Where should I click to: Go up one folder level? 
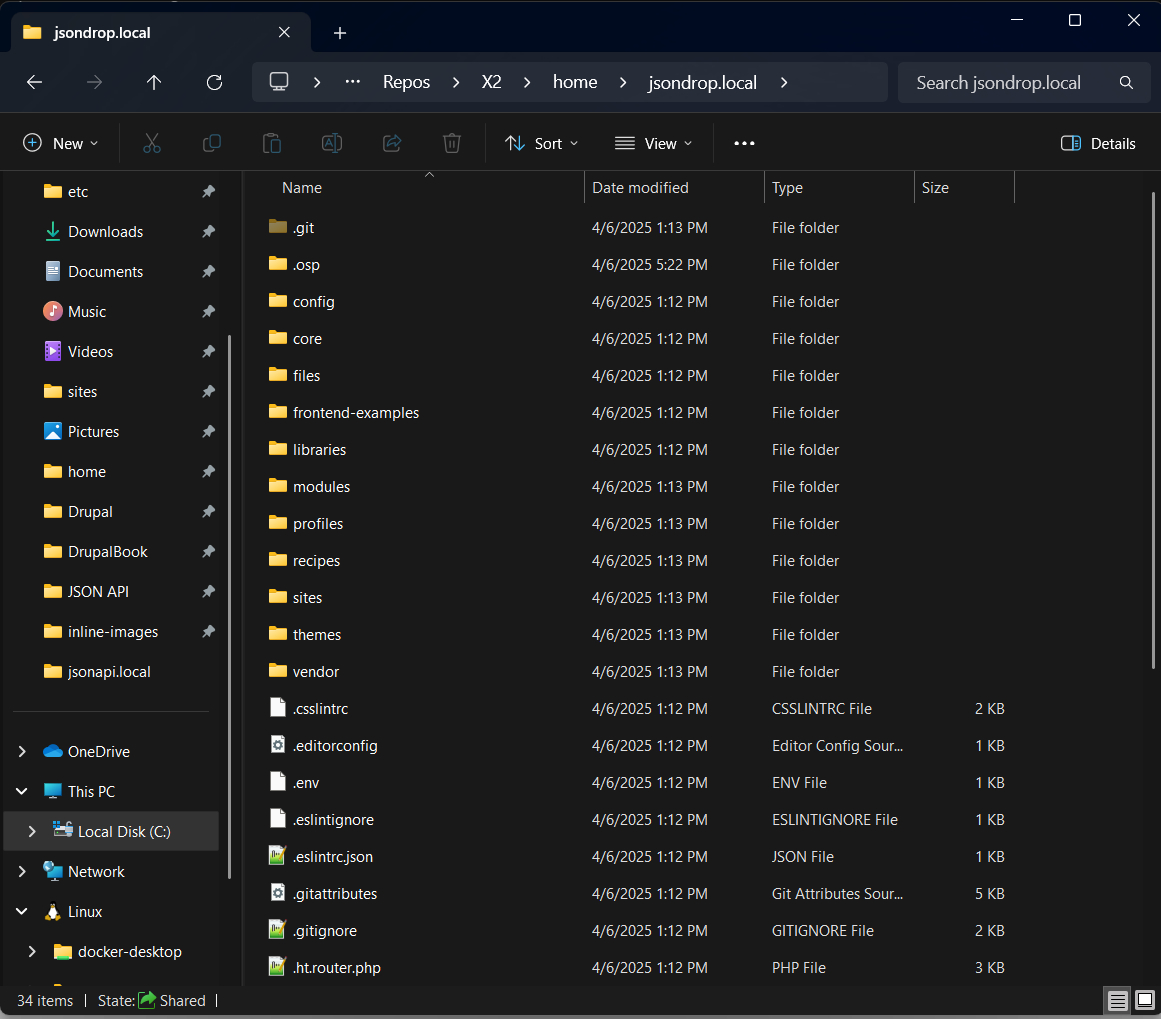click(154, 82)
